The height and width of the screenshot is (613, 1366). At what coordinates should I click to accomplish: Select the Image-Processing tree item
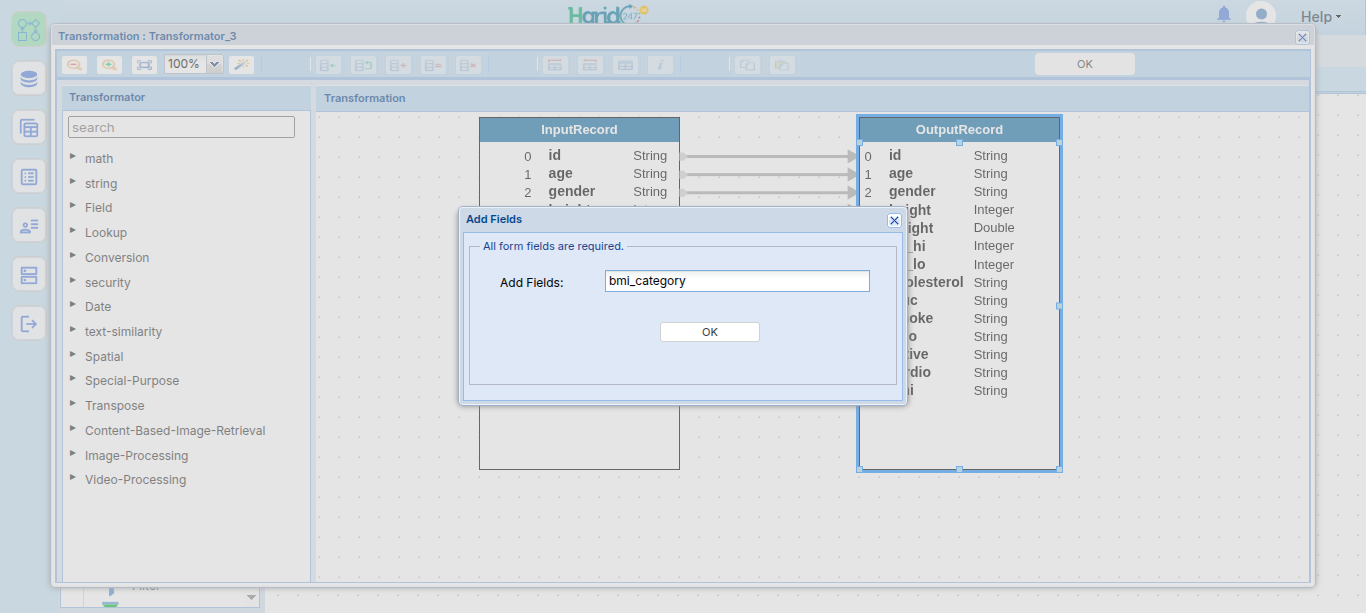[x=136, y=456]
